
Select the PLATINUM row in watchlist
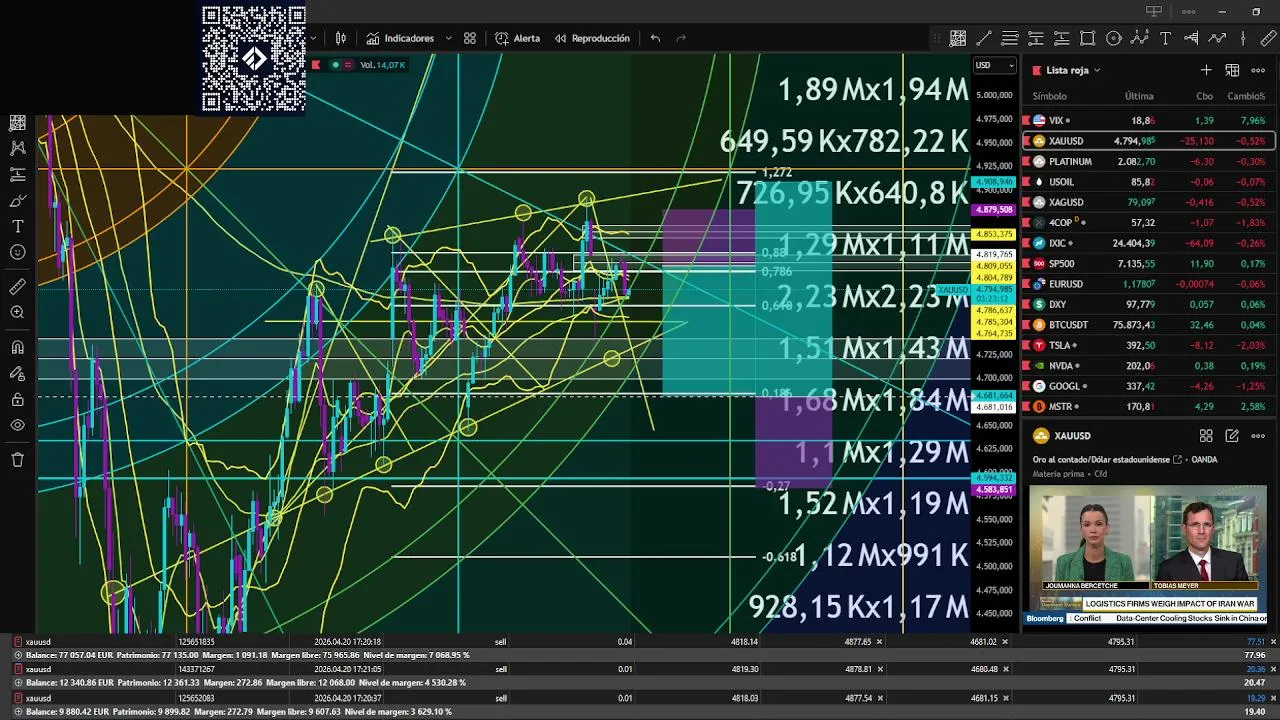pyautogui.click(x=1148, y=161)
